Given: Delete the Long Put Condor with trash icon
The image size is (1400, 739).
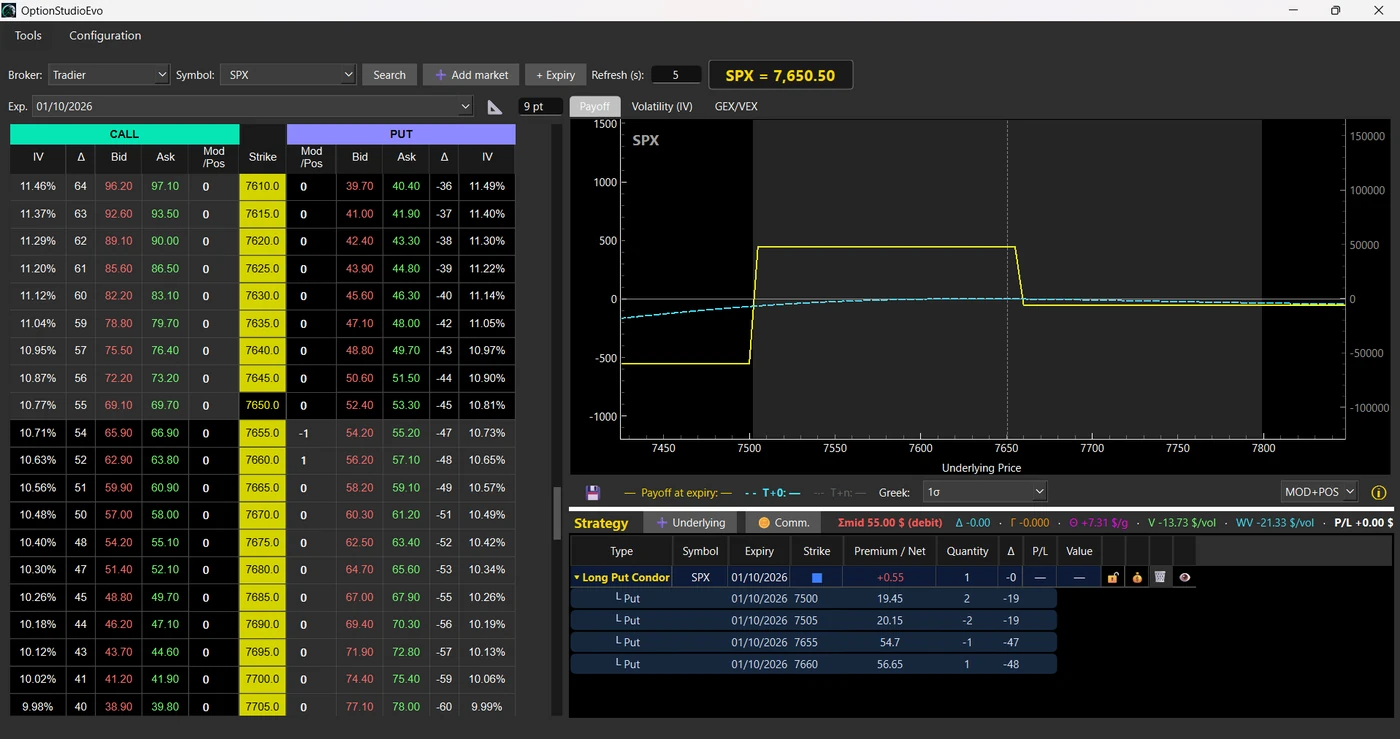Looking at the screenshot, I should [1160, 578].
